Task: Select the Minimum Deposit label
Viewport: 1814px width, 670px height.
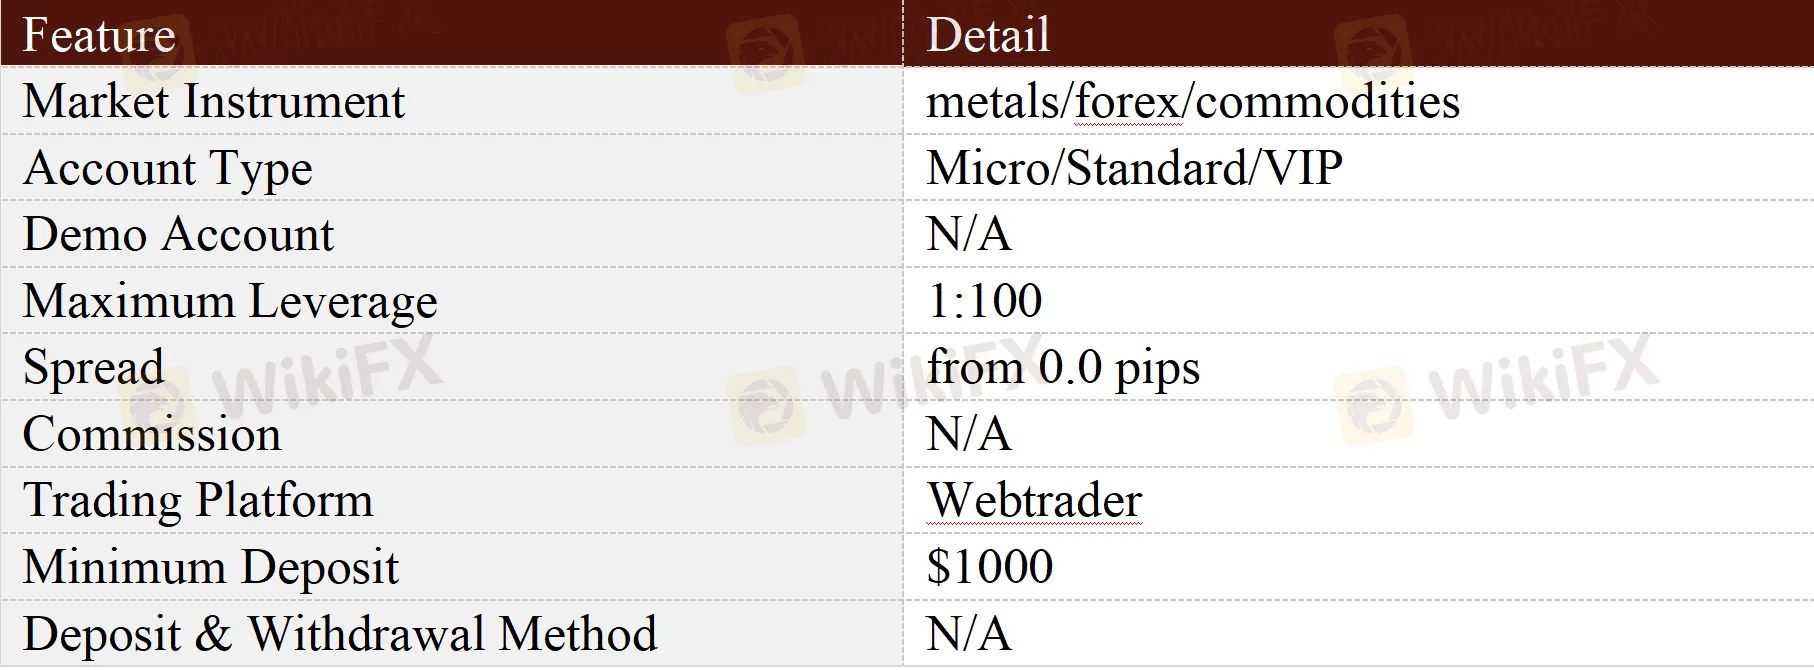Action: click(x=210, y=567)
